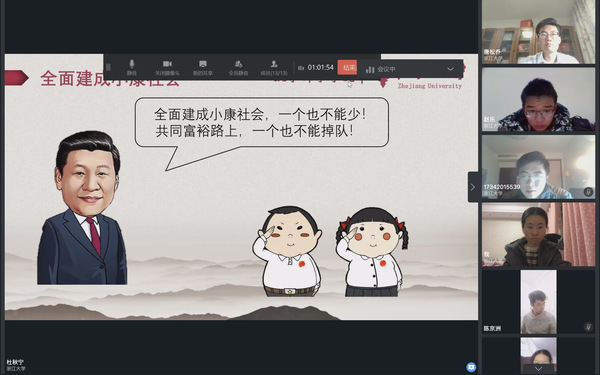Show more participants with bottom down chevron

pos(538,369)
